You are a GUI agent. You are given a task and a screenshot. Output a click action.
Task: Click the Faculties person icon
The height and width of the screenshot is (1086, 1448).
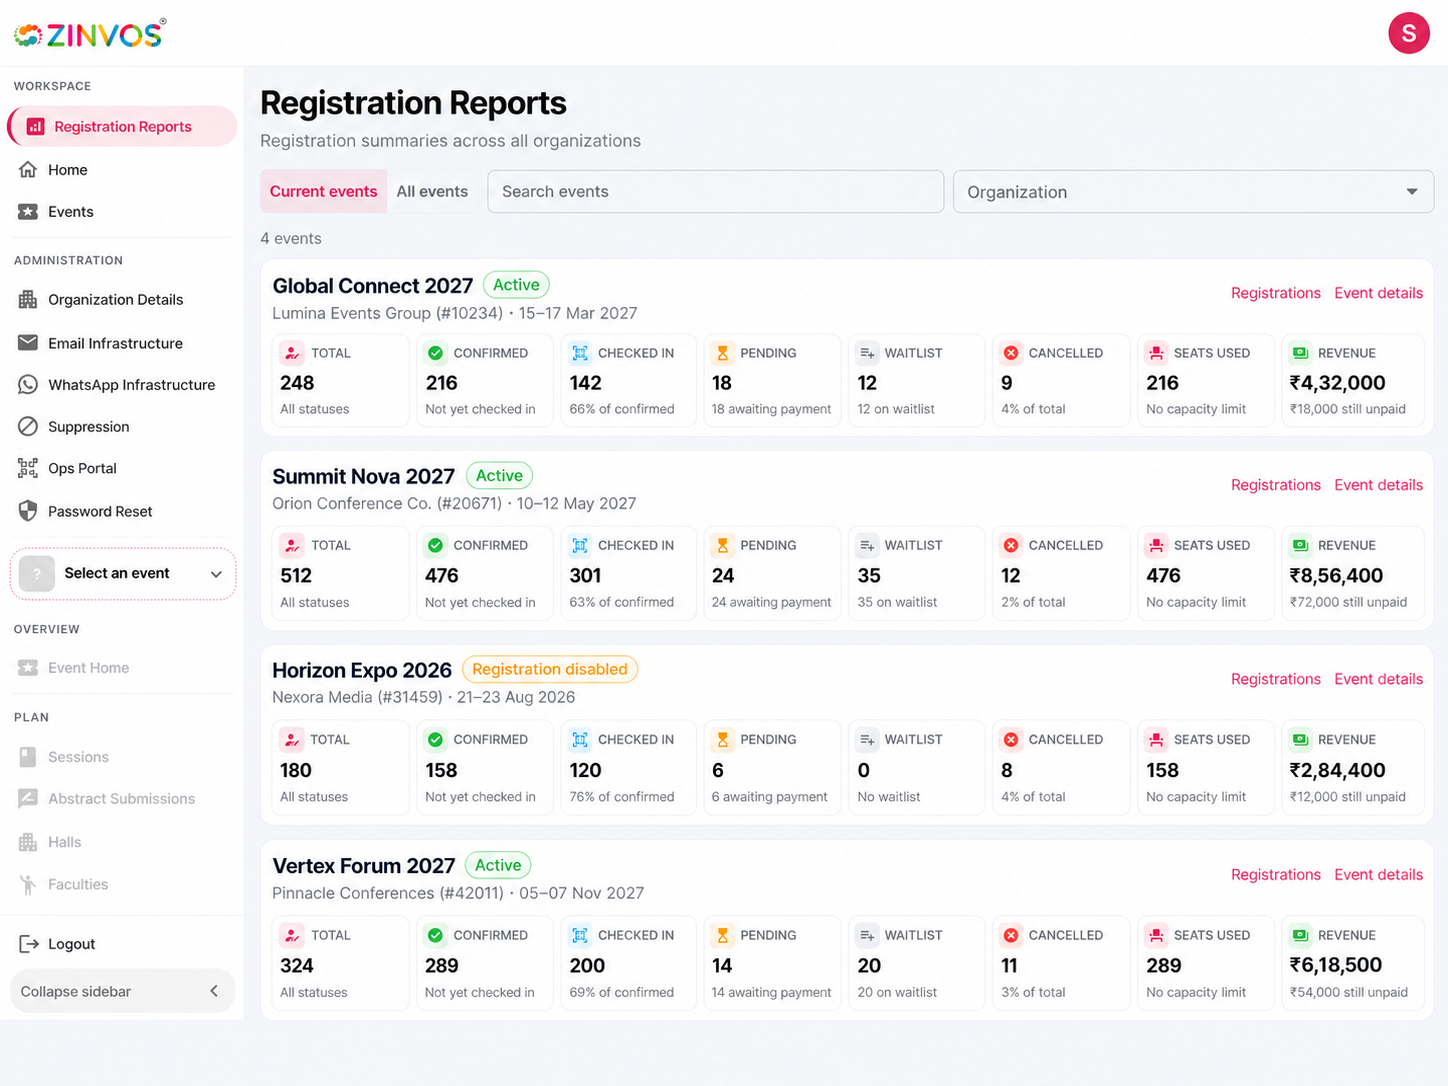[28, 884]
